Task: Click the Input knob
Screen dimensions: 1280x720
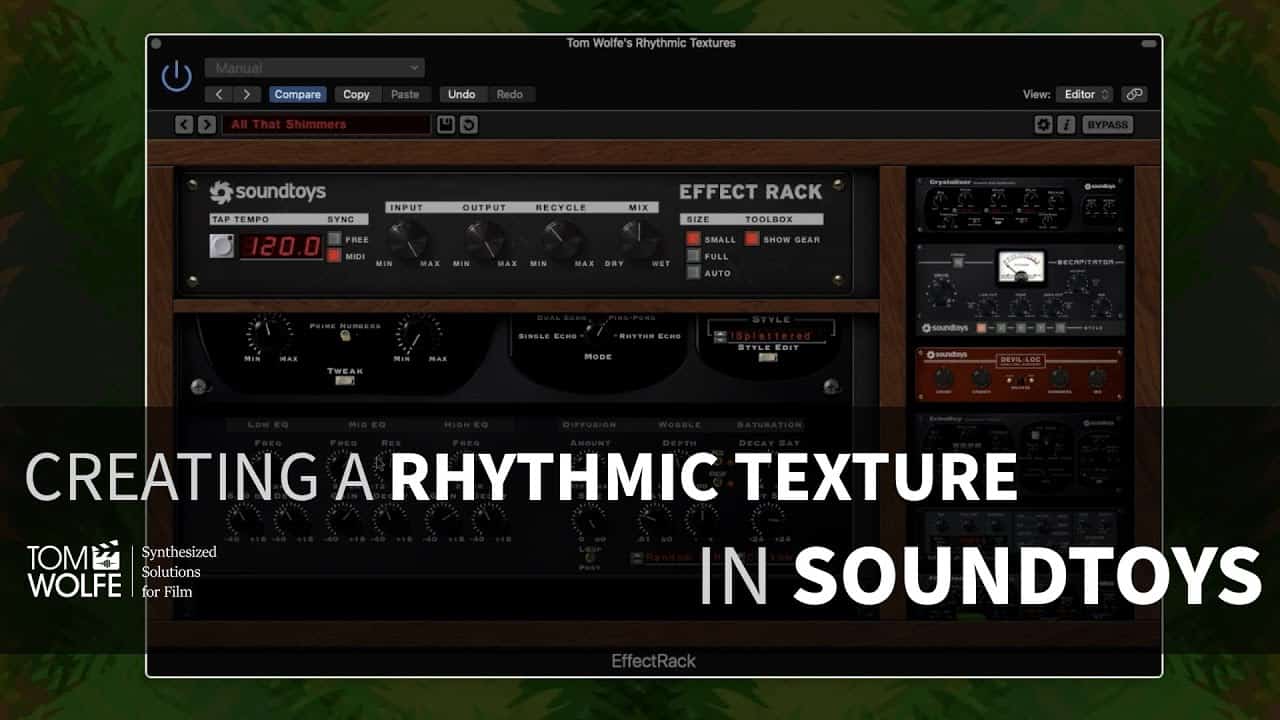Action: point(406,238)
